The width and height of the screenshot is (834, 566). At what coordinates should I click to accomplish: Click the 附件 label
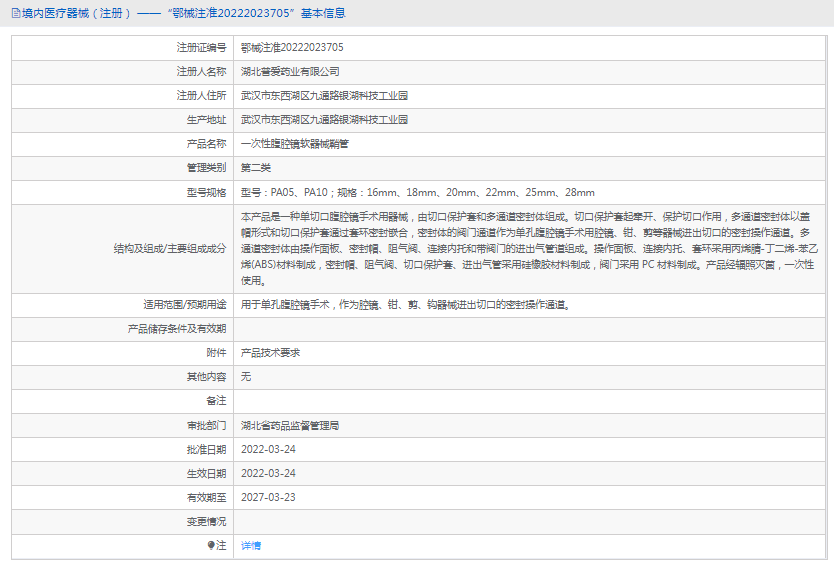coord(216,353)
